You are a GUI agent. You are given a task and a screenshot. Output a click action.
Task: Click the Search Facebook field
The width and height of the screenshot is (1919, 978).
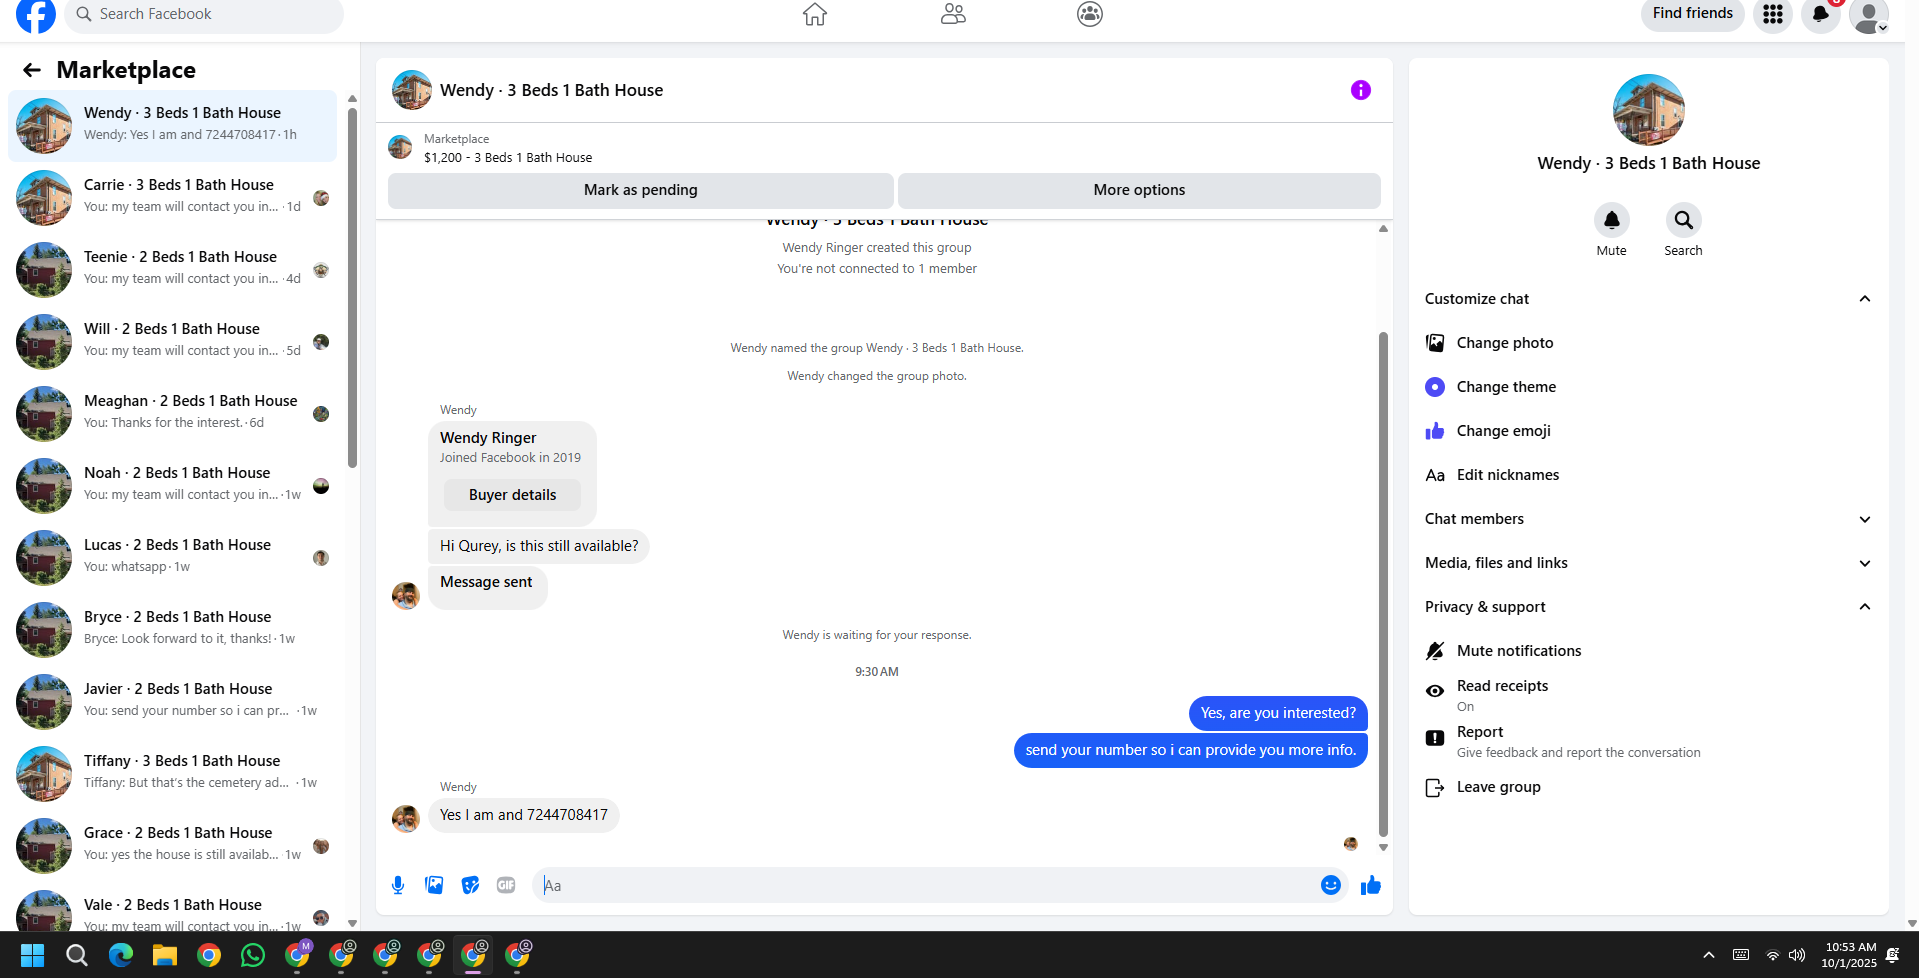click(x=204, y=14)
